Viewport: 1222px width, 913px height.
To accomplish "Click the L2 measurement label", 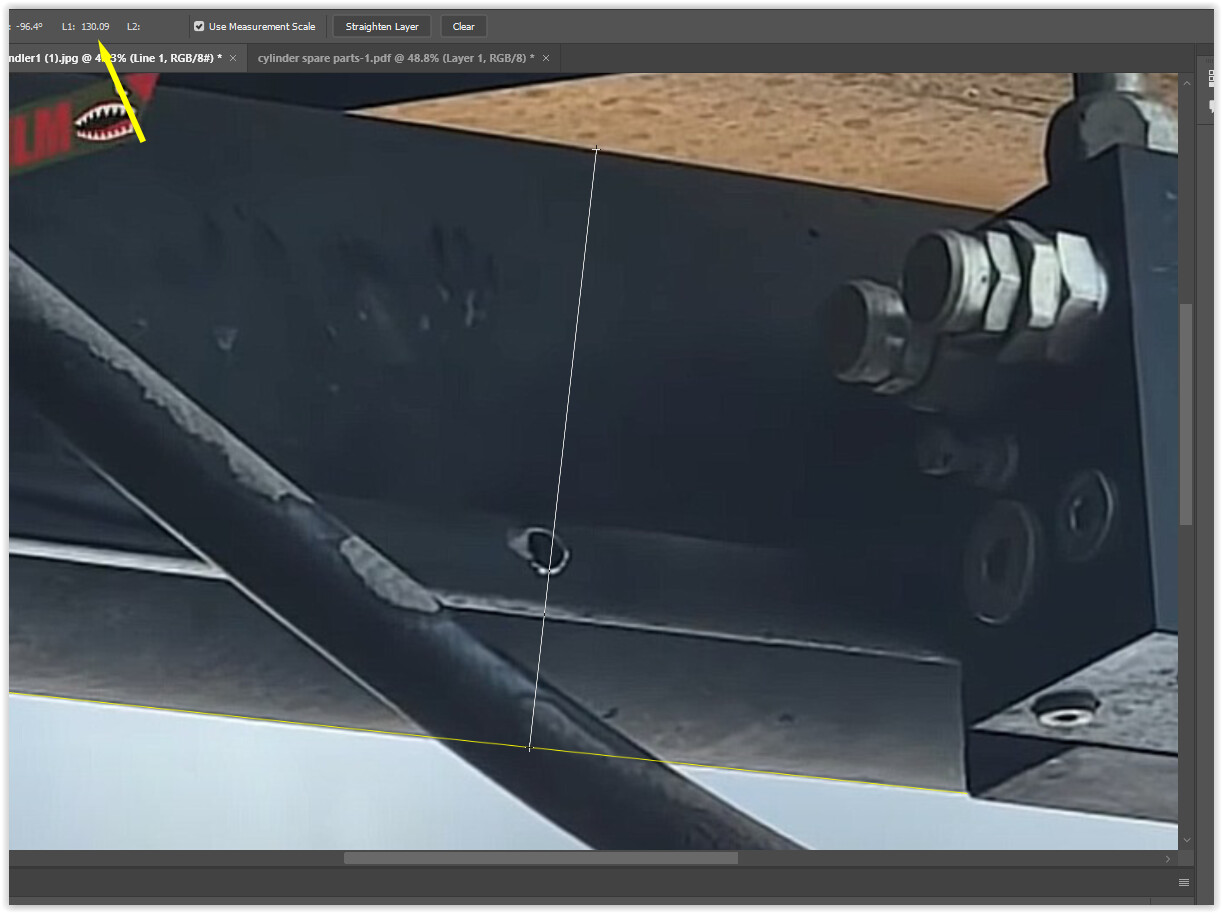I will (133, 27).
